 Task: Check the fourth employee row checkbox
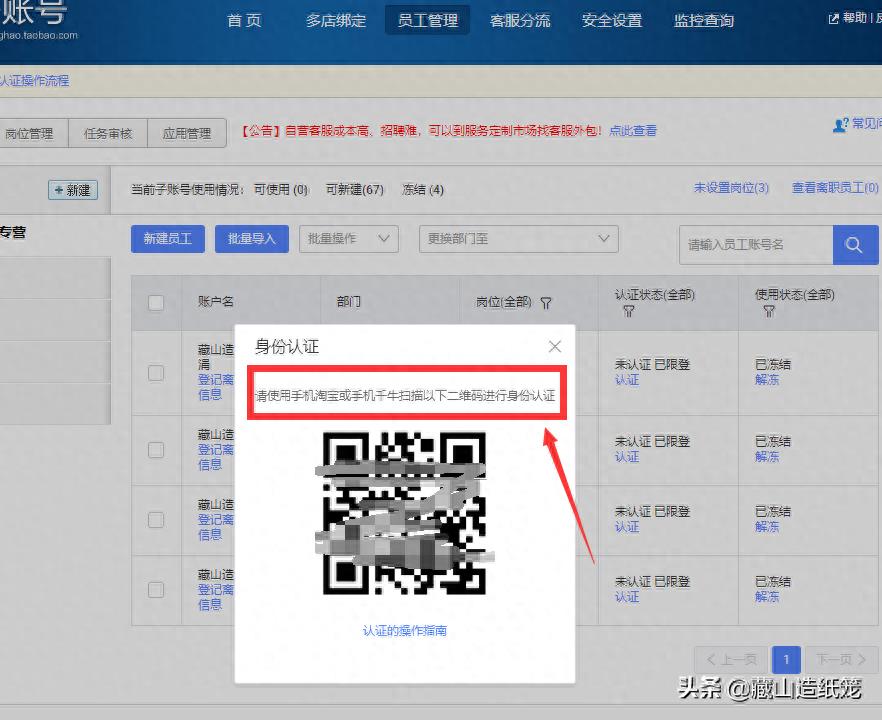(156, 590)
